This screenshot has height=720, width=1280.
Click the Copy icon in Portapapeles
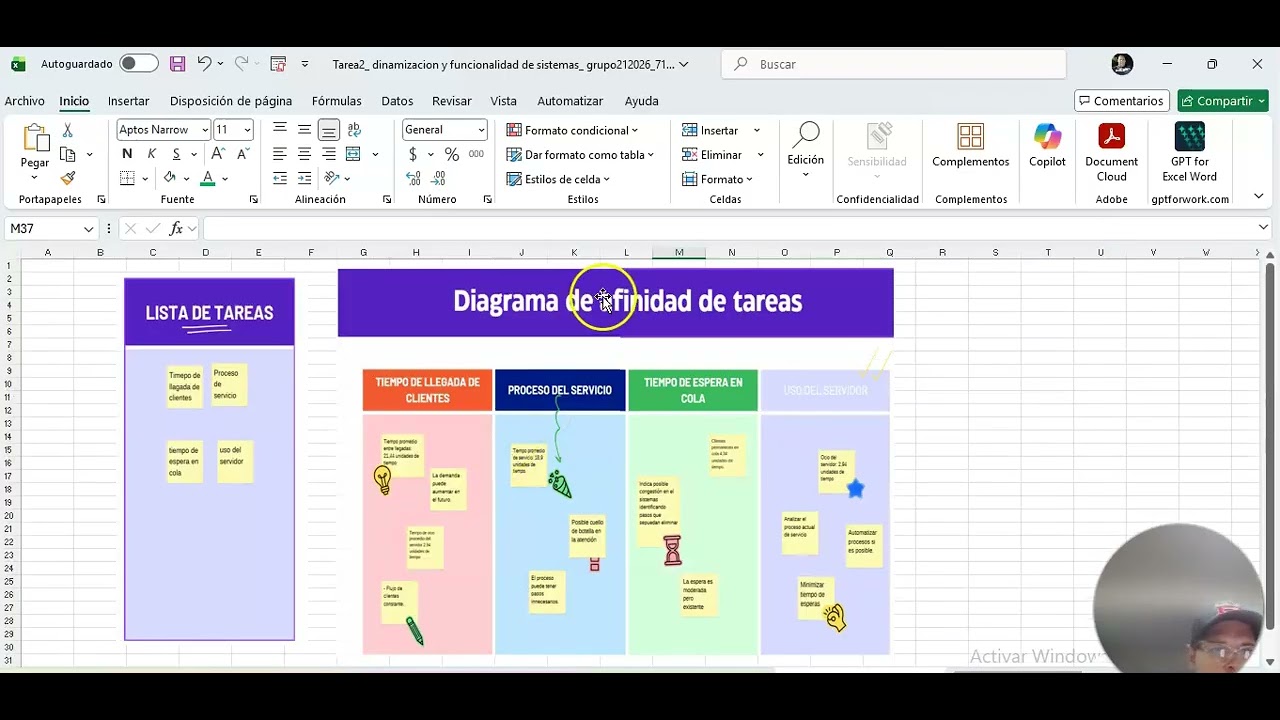[68, 155]
